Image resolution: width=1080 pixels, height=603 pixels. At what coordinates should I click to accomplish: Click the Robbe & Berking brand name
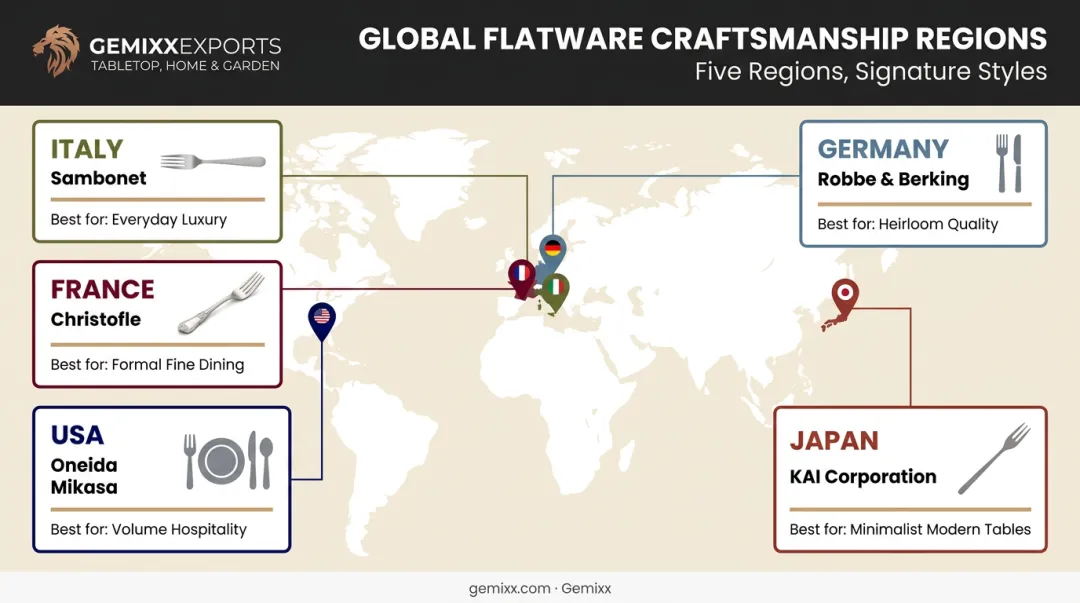893,179
